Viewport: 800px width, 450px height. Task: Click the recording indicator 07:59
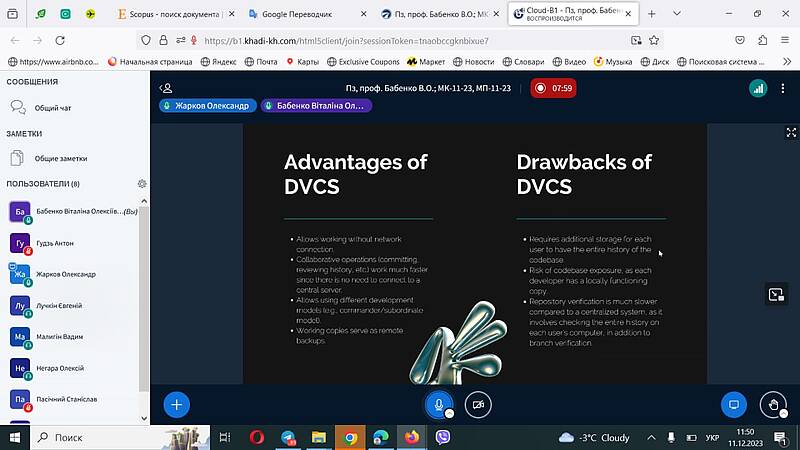(553, 88)
